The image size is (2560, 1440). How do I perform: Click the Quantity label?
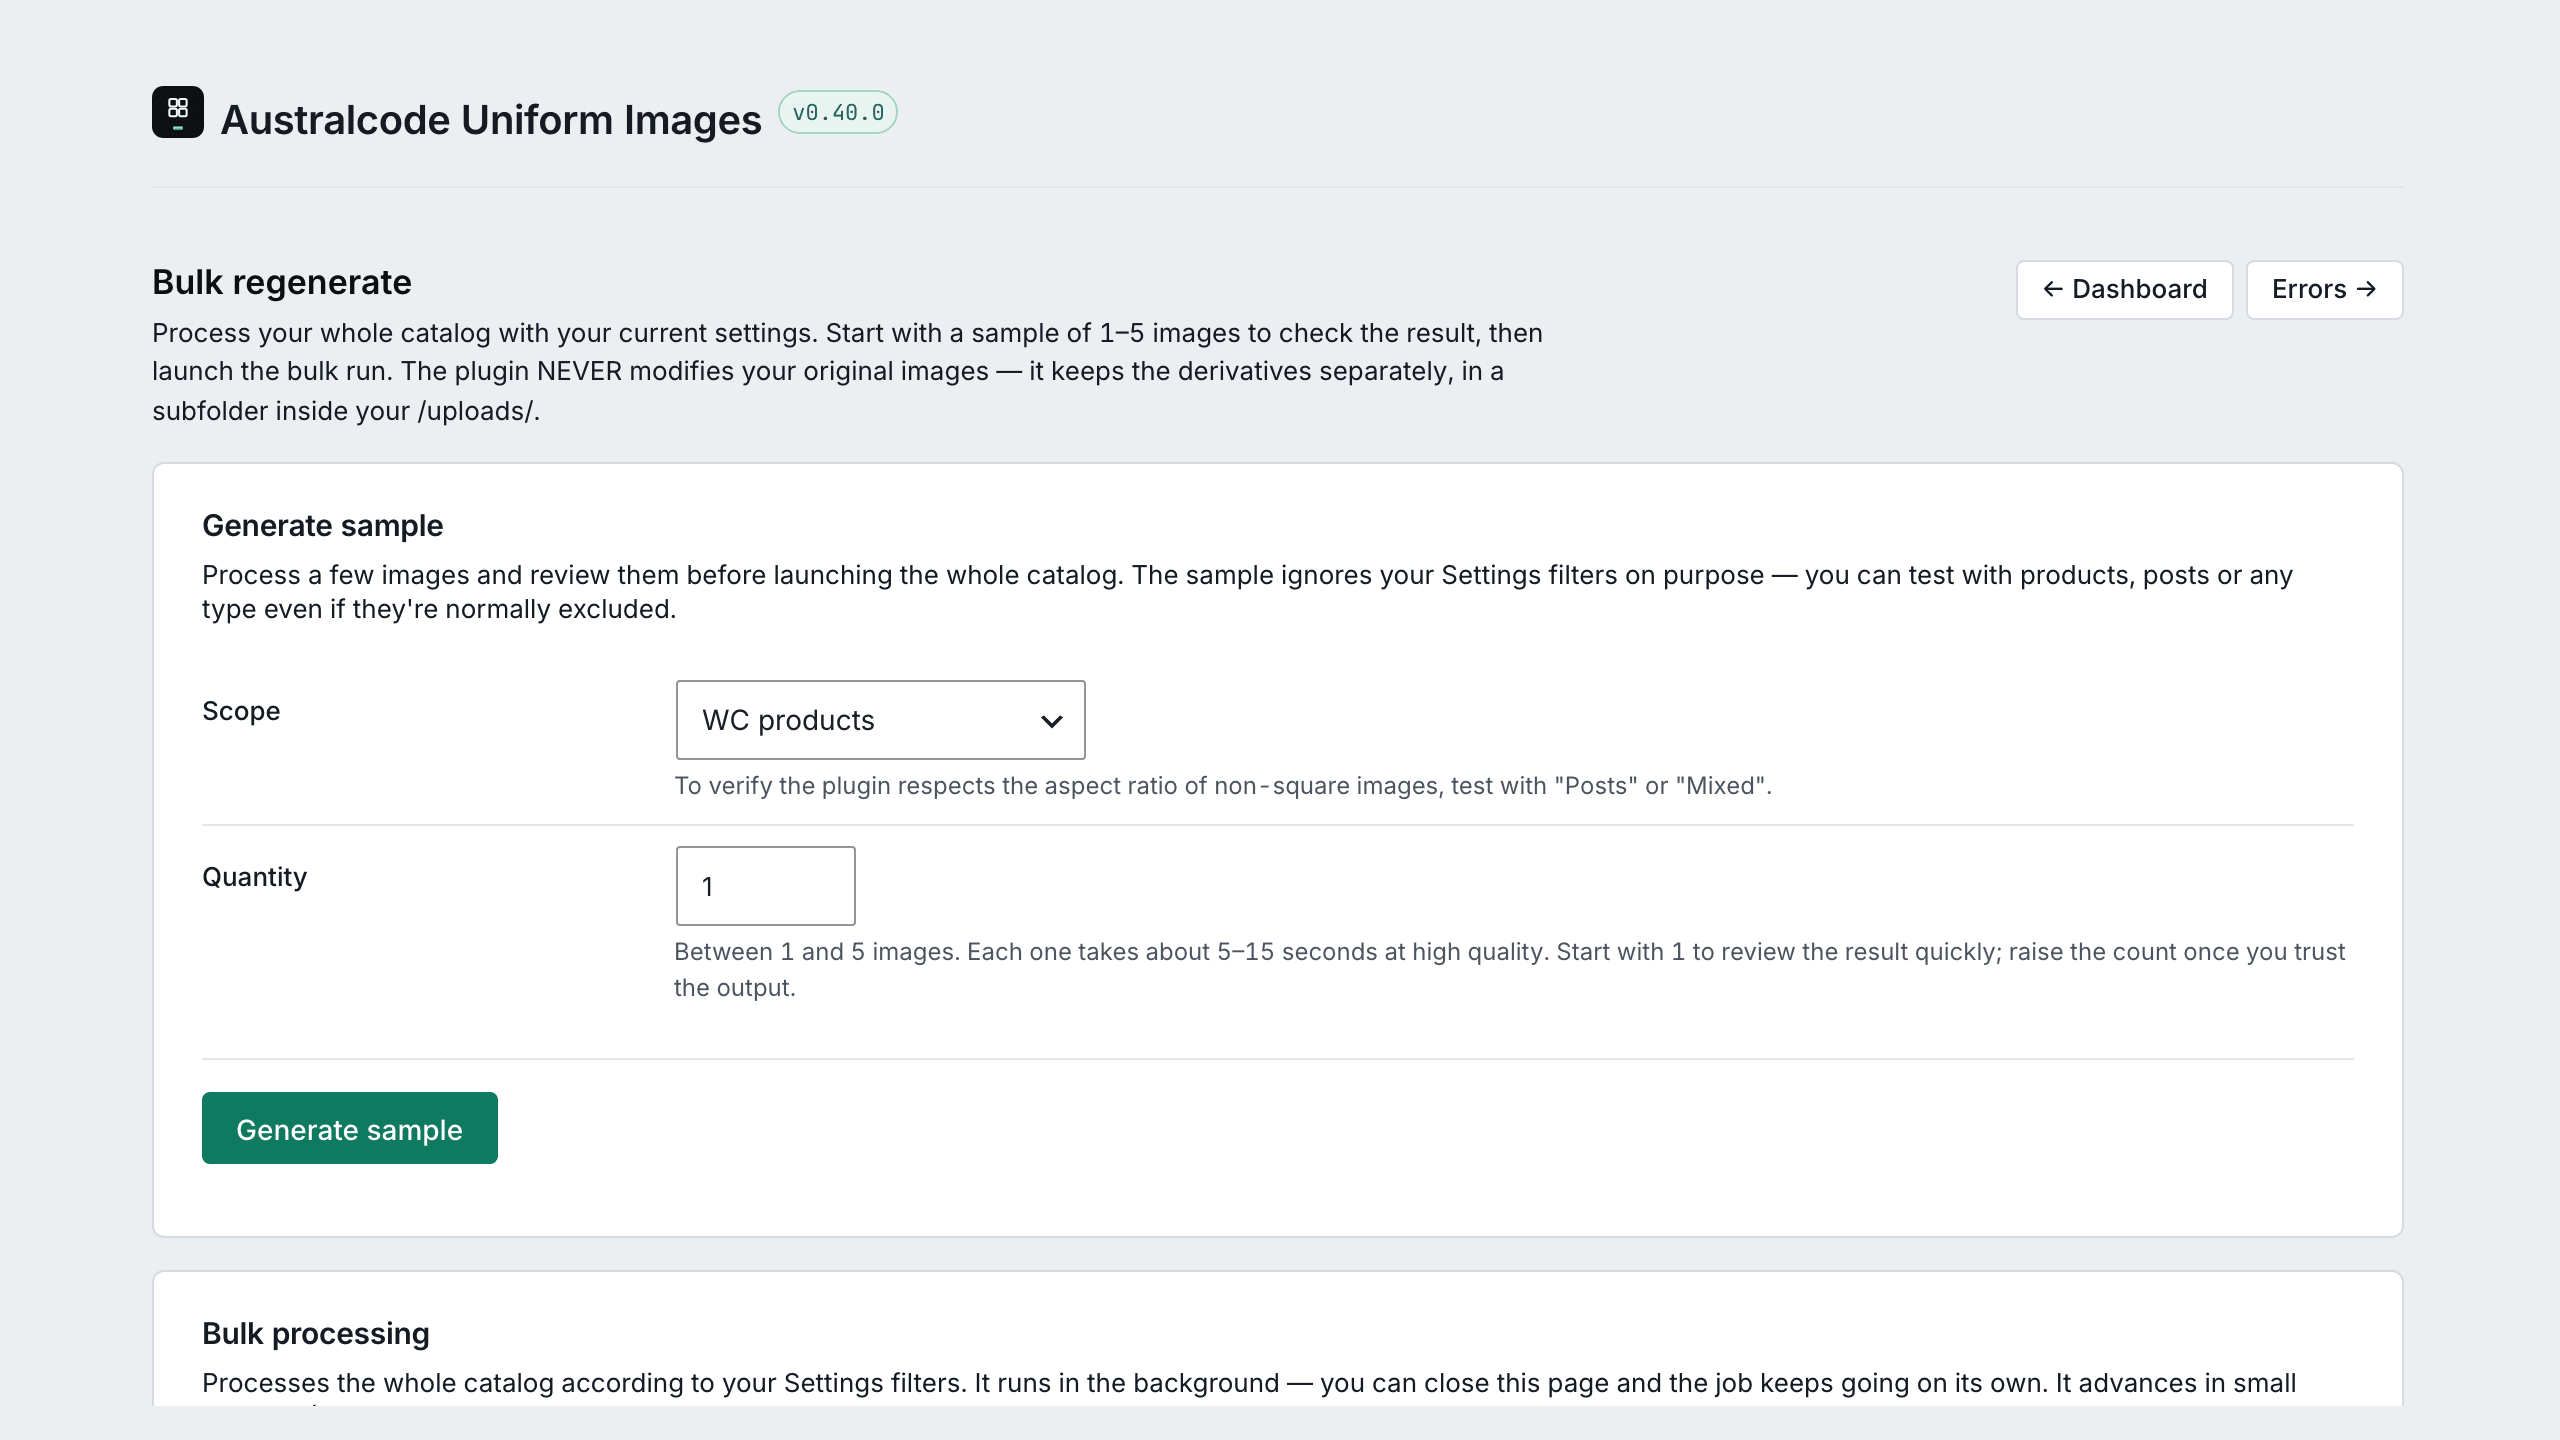coord(254,877)
